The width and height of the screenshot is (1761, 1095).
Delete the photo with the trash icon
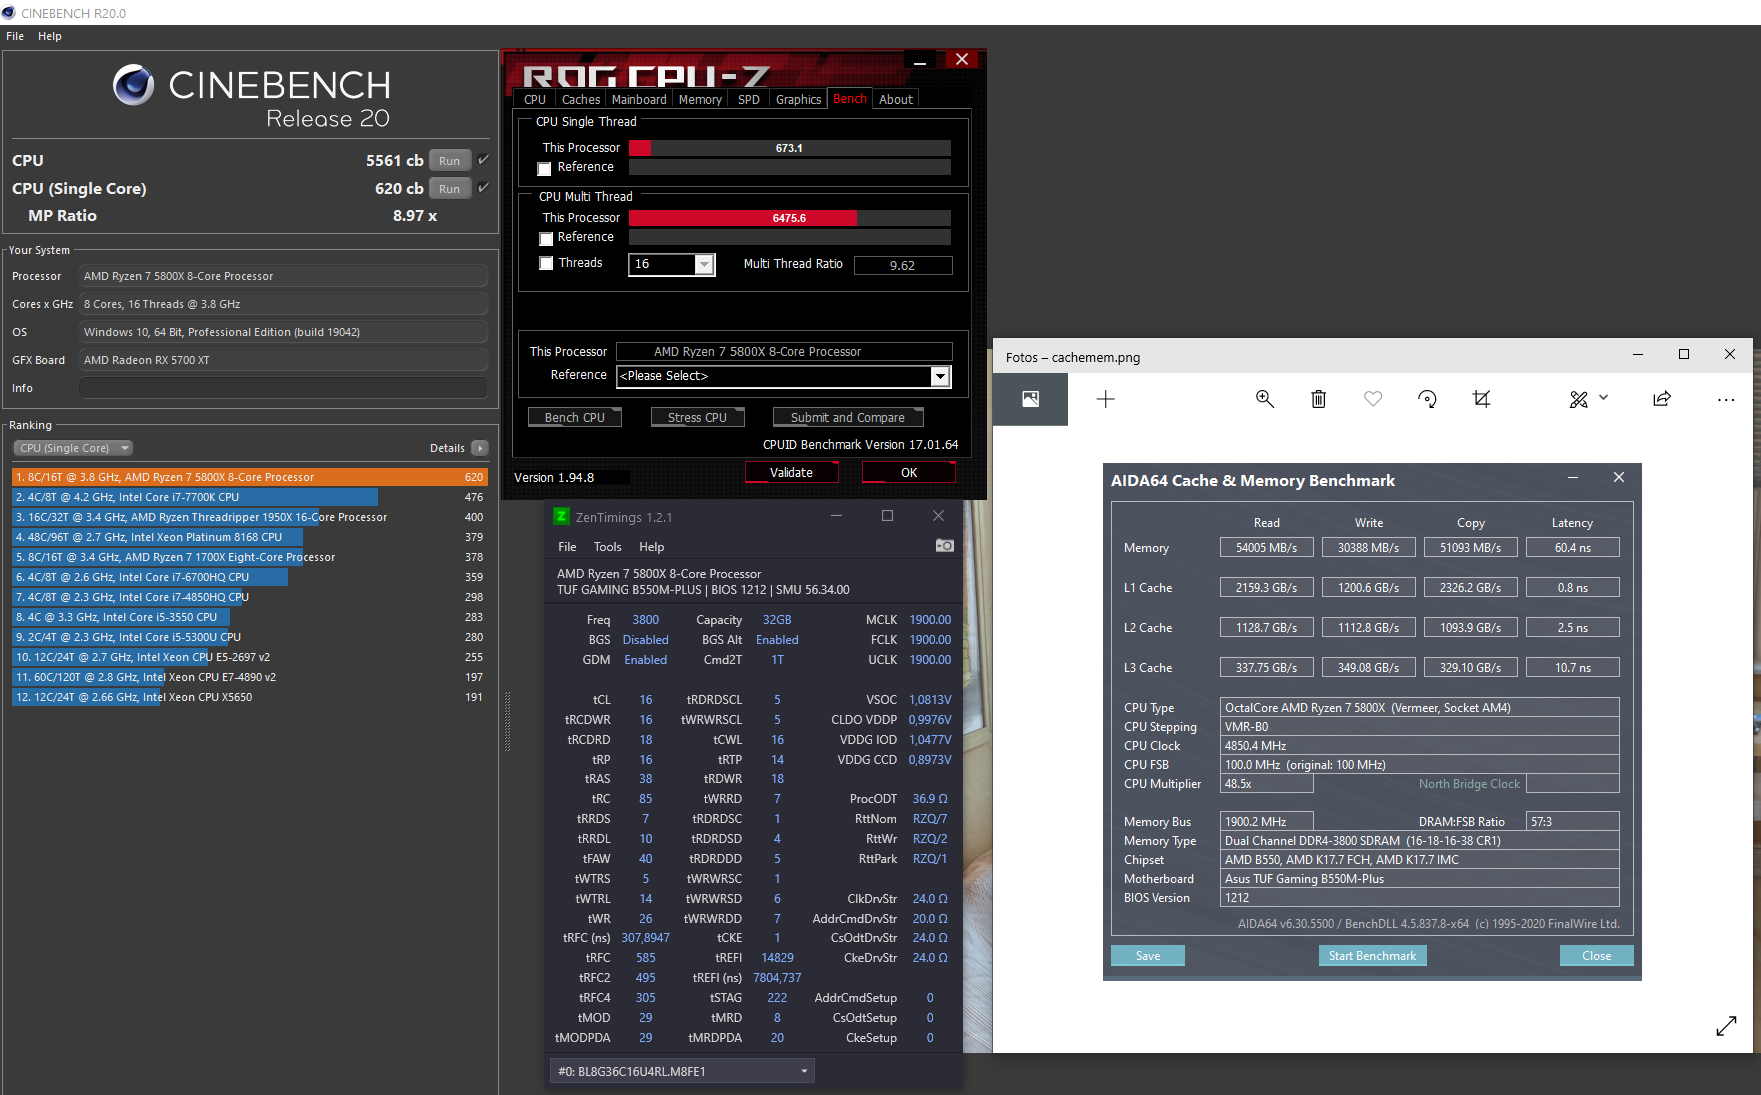(1318, 399)
